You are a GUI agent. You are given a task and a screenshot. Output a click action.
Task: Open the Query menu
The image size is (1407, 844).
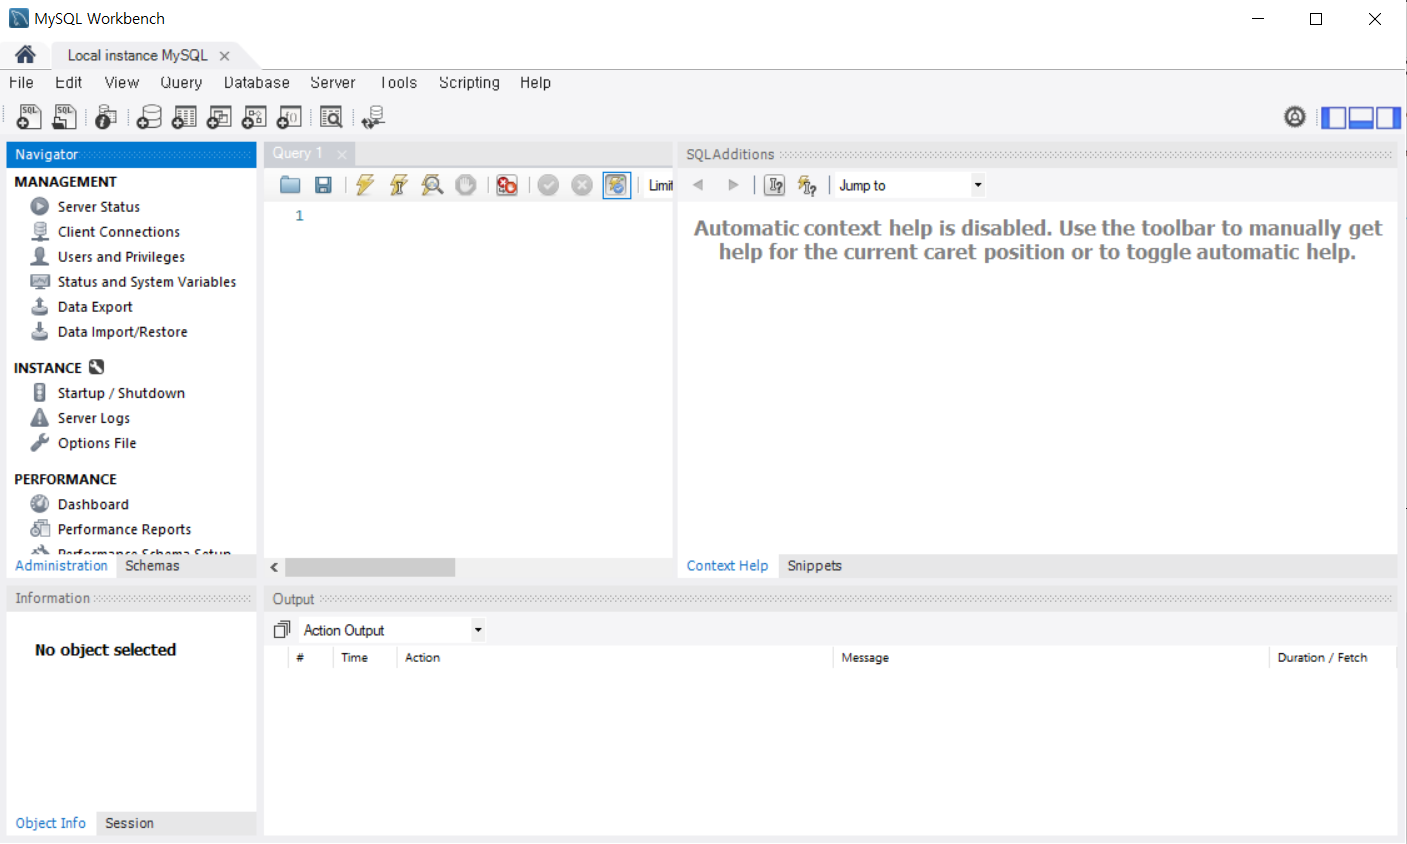(181, 82)
